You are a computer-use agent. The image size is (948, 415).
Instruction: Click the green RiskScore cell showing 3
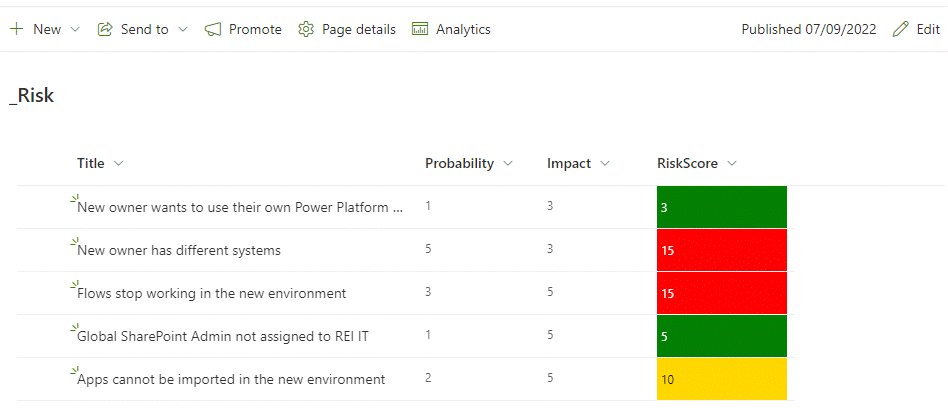click(721, 207)
